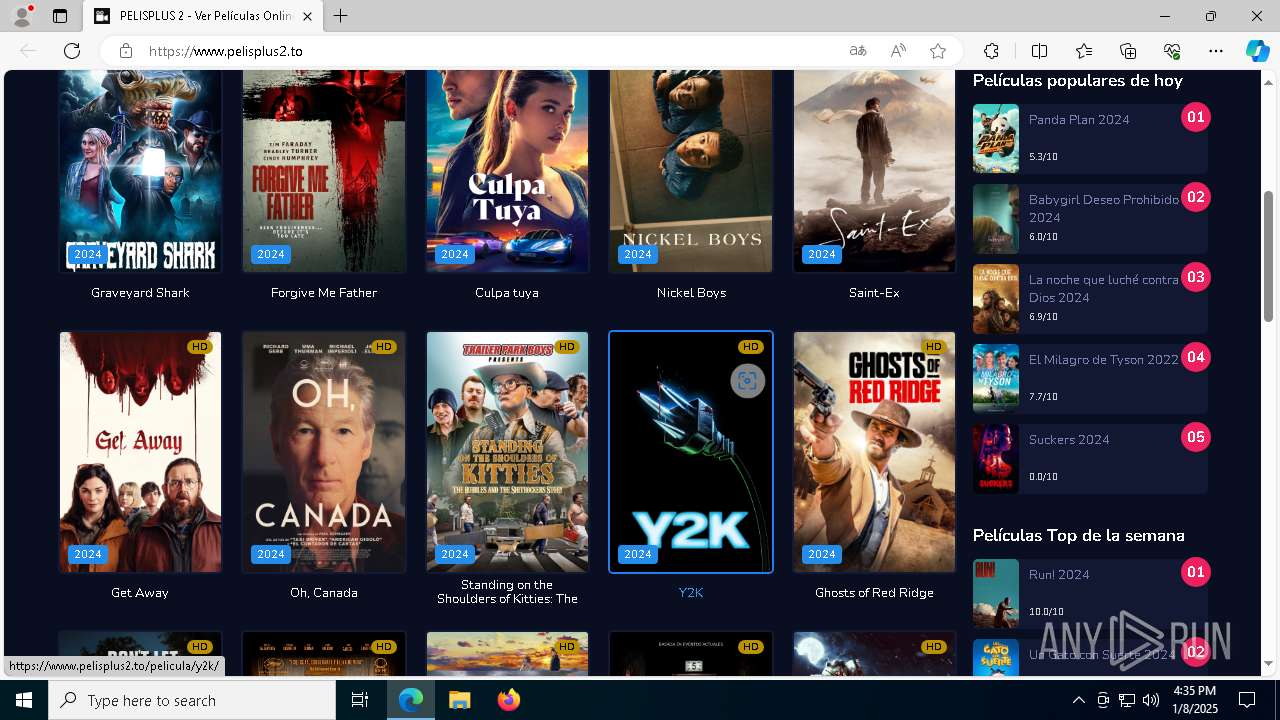Reload the page with refresh icon
This screenshot has width=1280, height=720.
click(72, 51)
